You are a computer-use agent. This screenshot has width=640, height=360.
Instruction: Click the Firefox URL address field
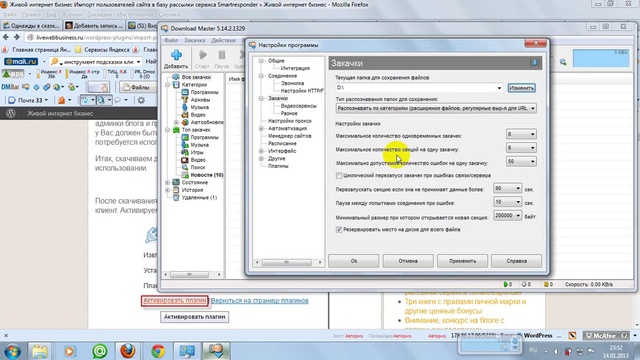(x=93, y=37)
